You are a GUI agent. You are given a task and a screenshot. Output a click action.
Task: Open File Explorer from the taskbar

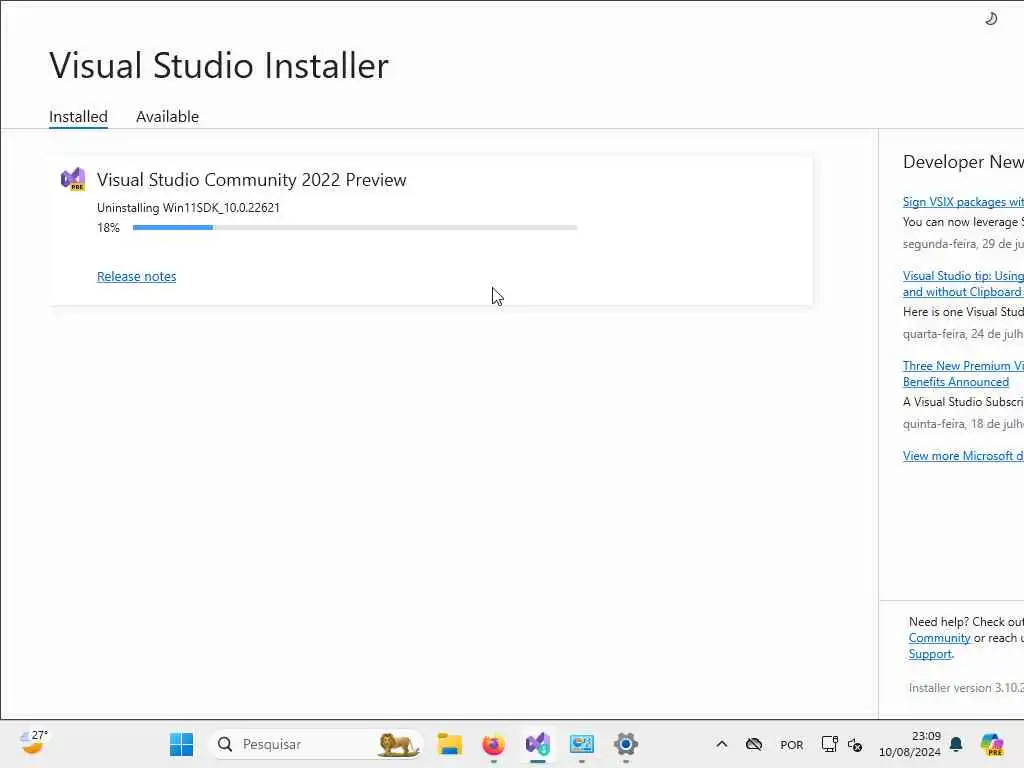click(449, 744)
